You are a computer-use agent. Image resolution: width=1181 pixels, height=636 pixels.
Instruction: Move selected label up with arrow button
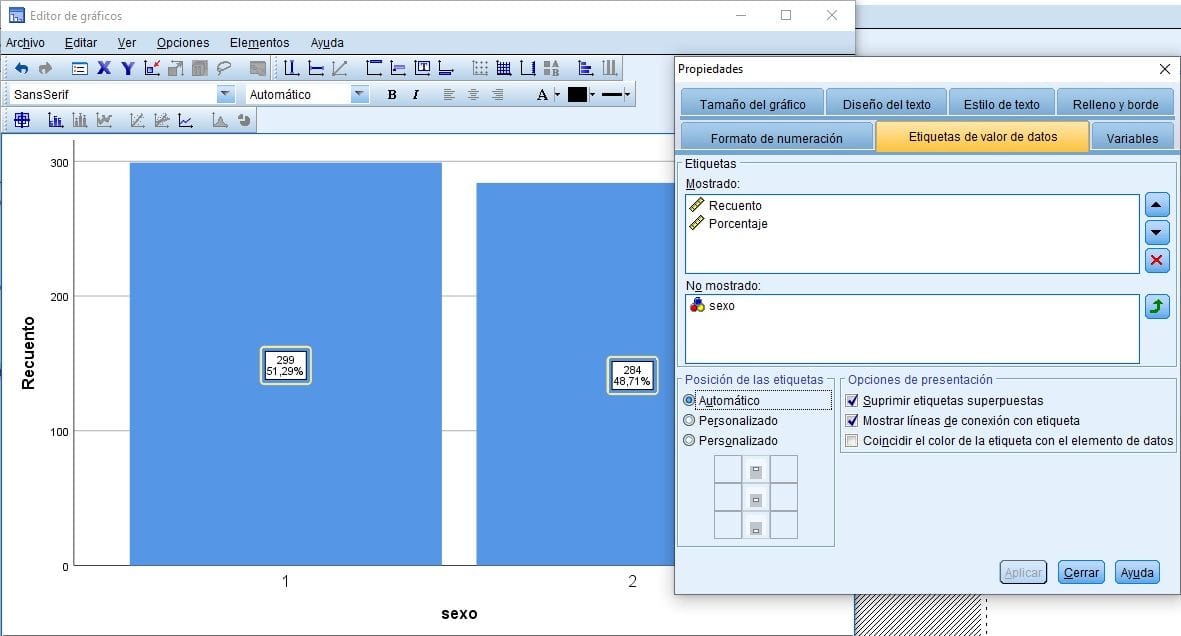(1156, 206)
